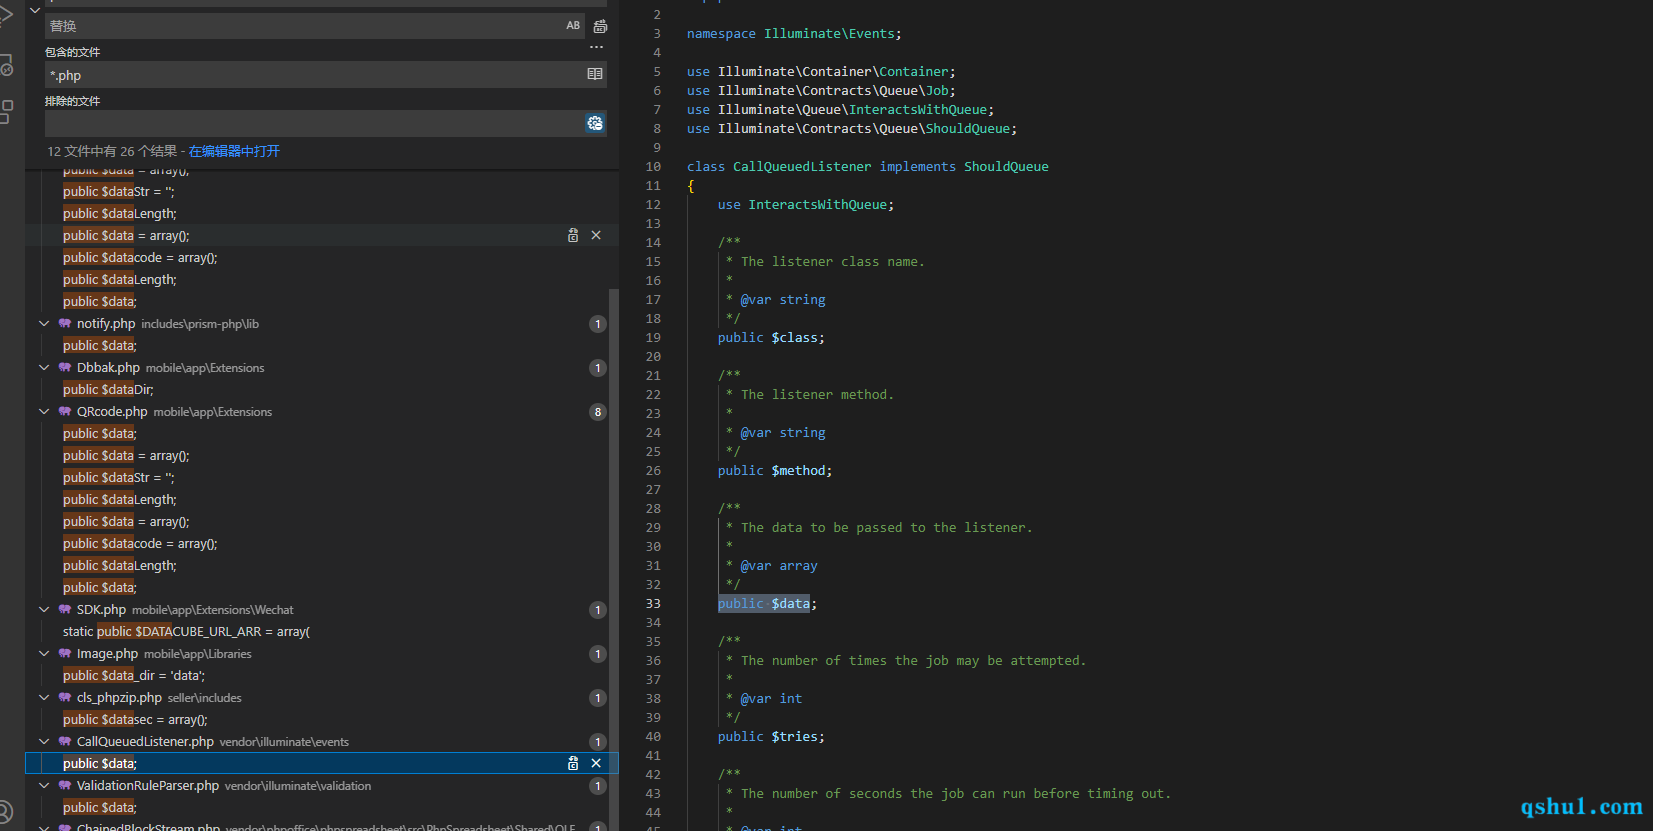Dismiss the selected 'public $data;' result under CallQueuedListener.php
Viewport: 1653px width, 831px height.
point(596,763)
